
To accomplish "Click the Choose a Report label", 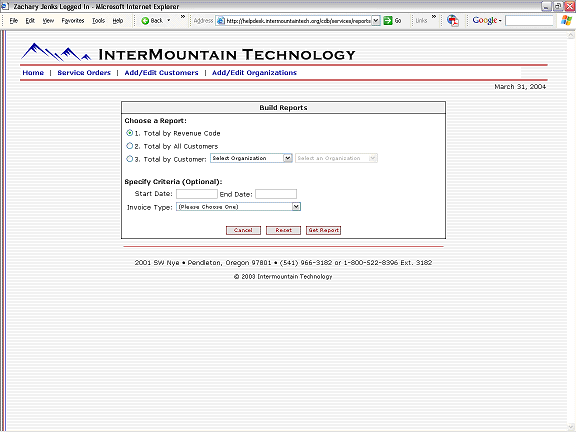I will click(155, 121).
